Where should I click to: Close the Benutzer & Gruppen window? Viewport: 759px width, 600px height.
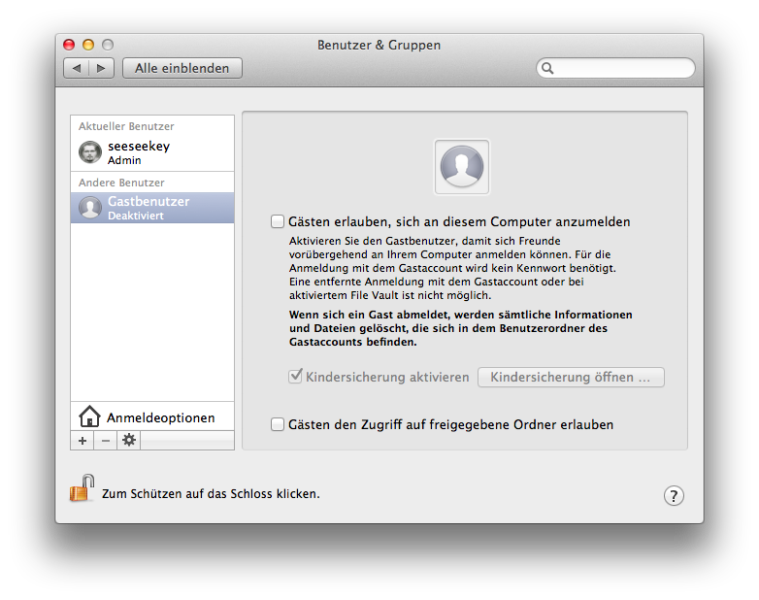tap(69, 45)
